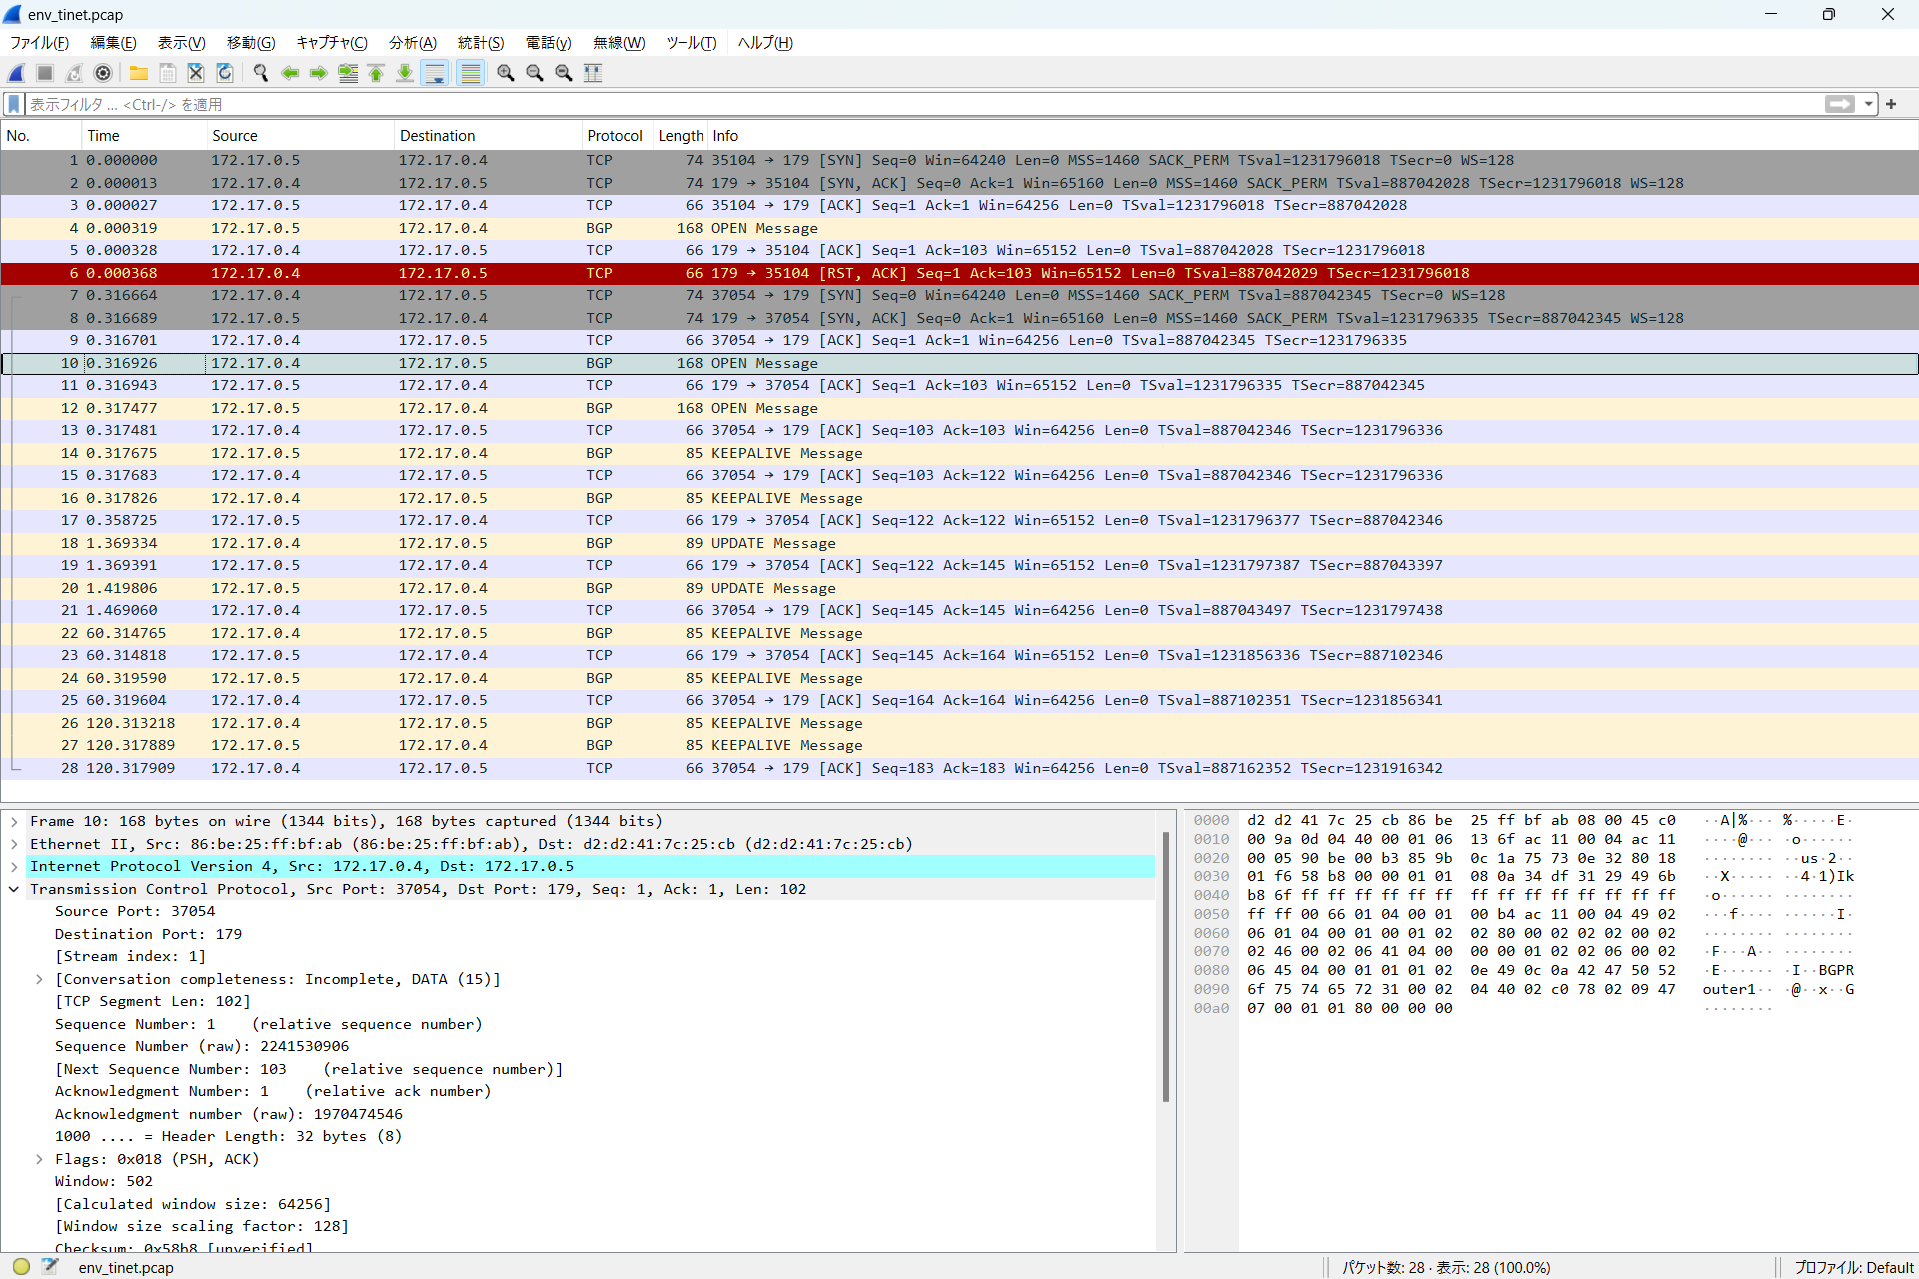Image resolution: width=1919 pixels, height=1279 pixels.
Task: Expand the Flags: 0x018 (PSH, ACK) row
Action: point(39,1159)
